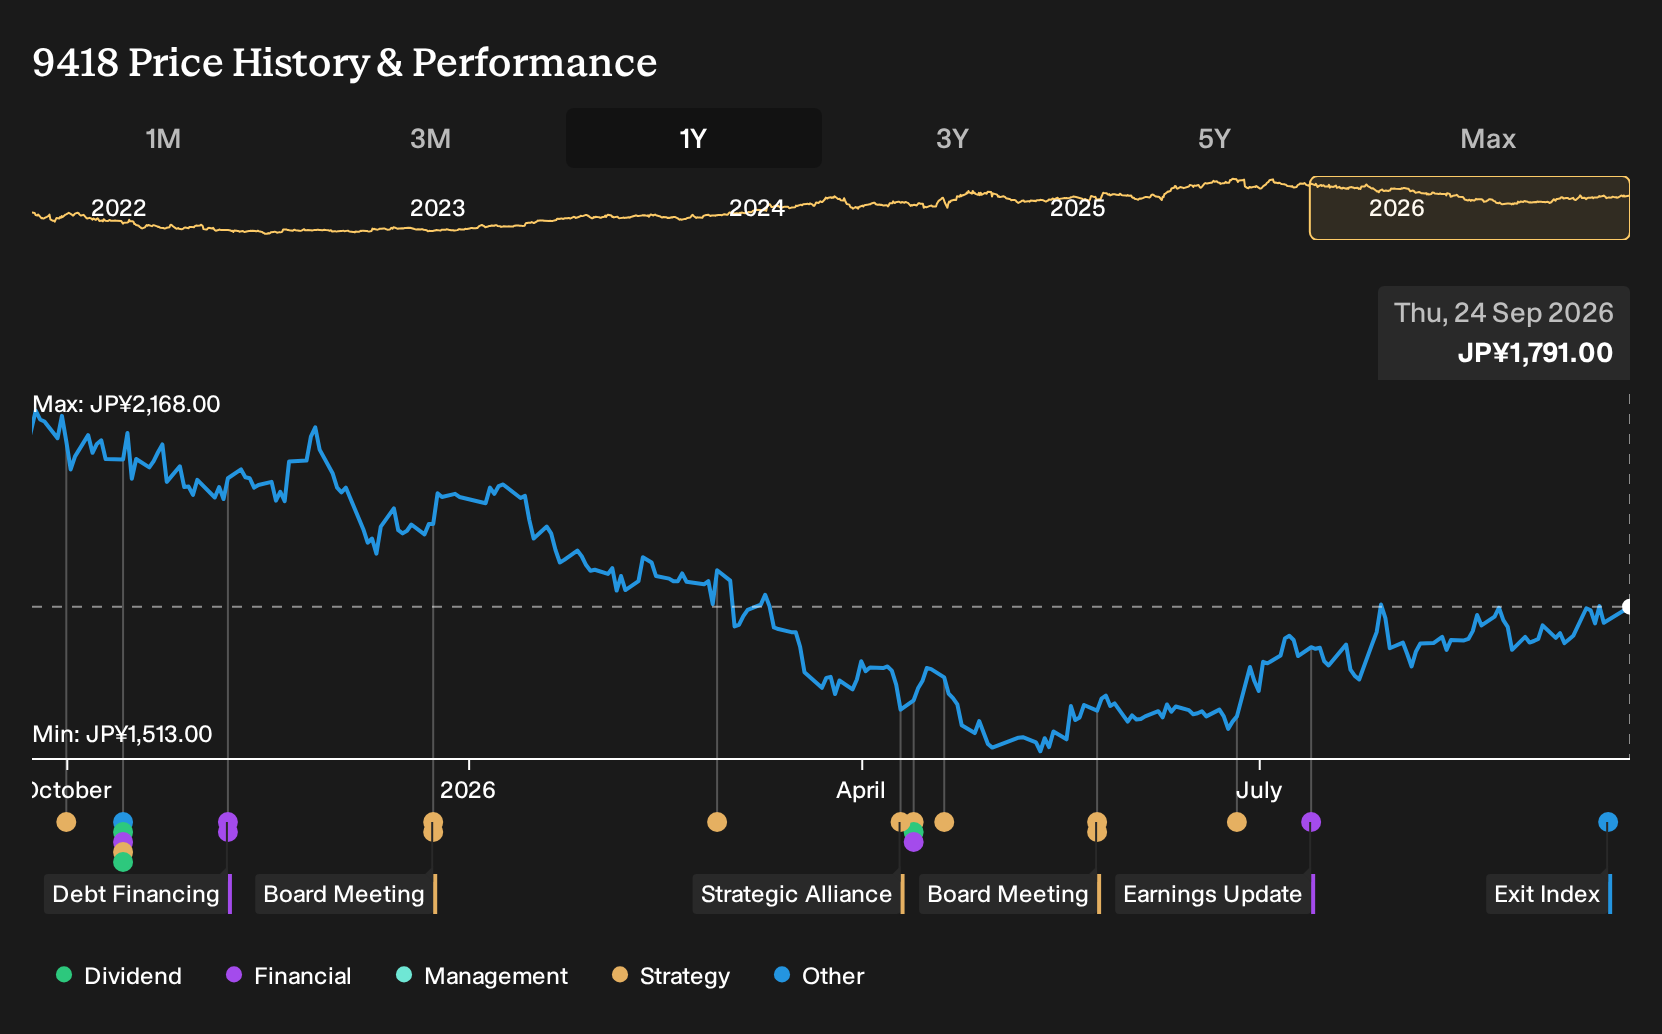Click the Earnings Update event label
The height and width of the screenshot is (1034, 1662).
coord(1214,894)
